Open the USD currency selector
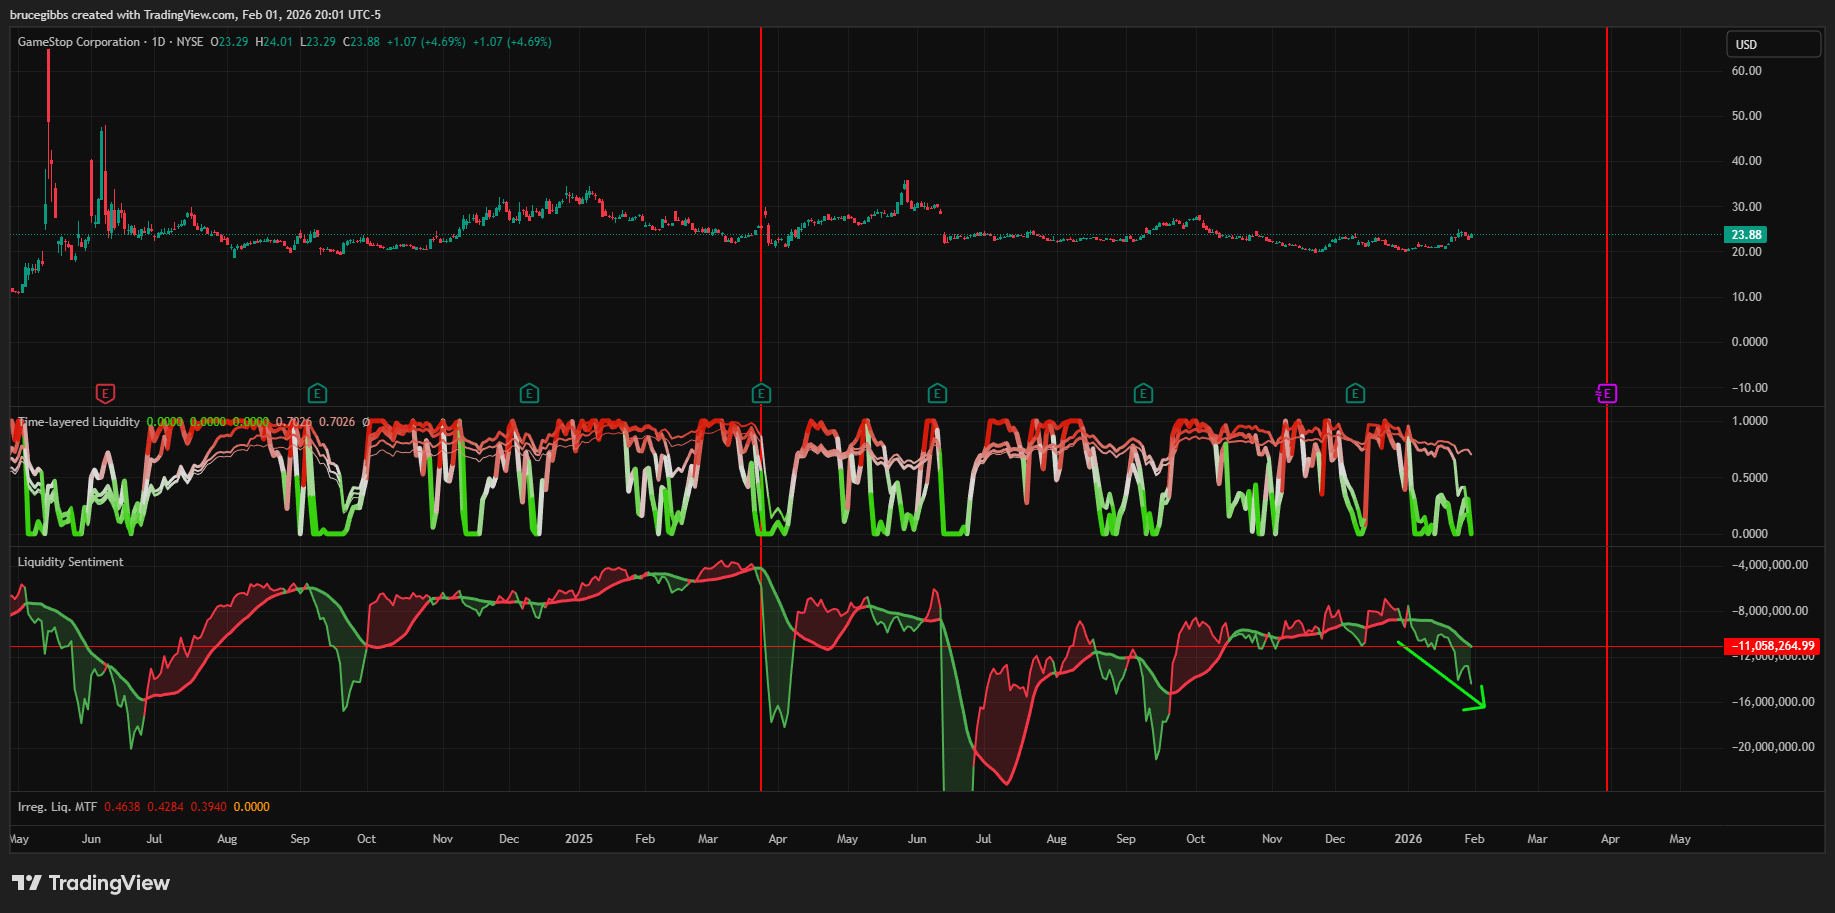The height and width of the screenshot is (913, 1835). (x=1773, y=44)
